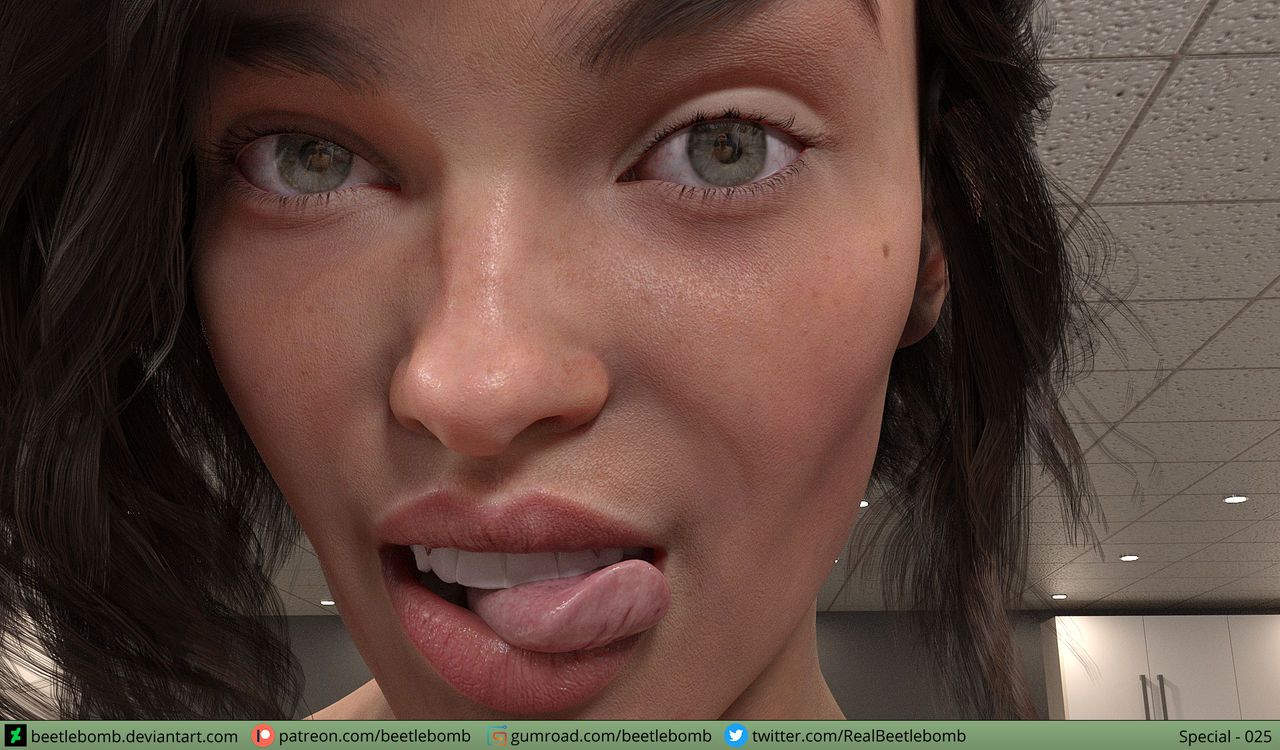Select the 'Special - 025' label text
Image resolution: width=1280 pixels, height=750 pixels.
point(1225,737)
